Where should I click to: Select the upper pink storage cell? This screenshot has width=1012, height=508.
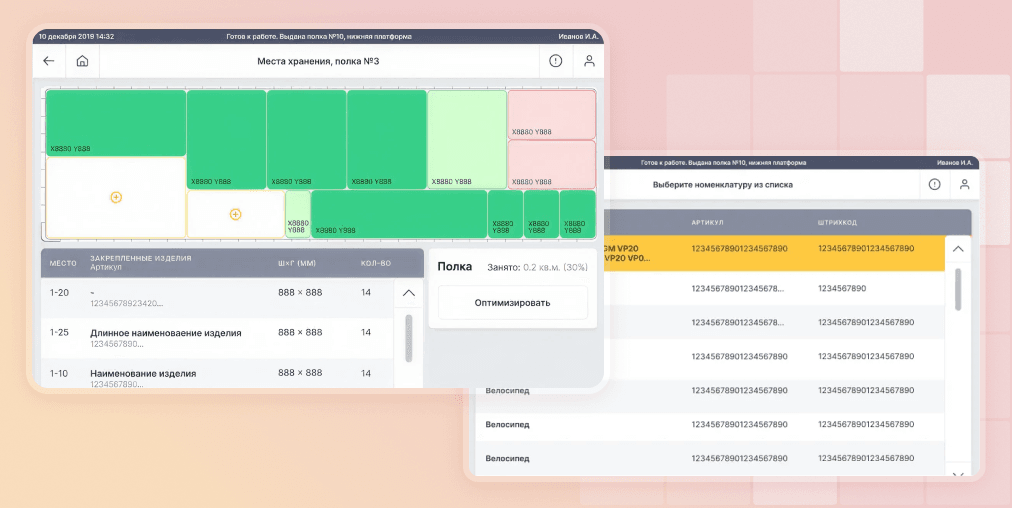point(551,114)
